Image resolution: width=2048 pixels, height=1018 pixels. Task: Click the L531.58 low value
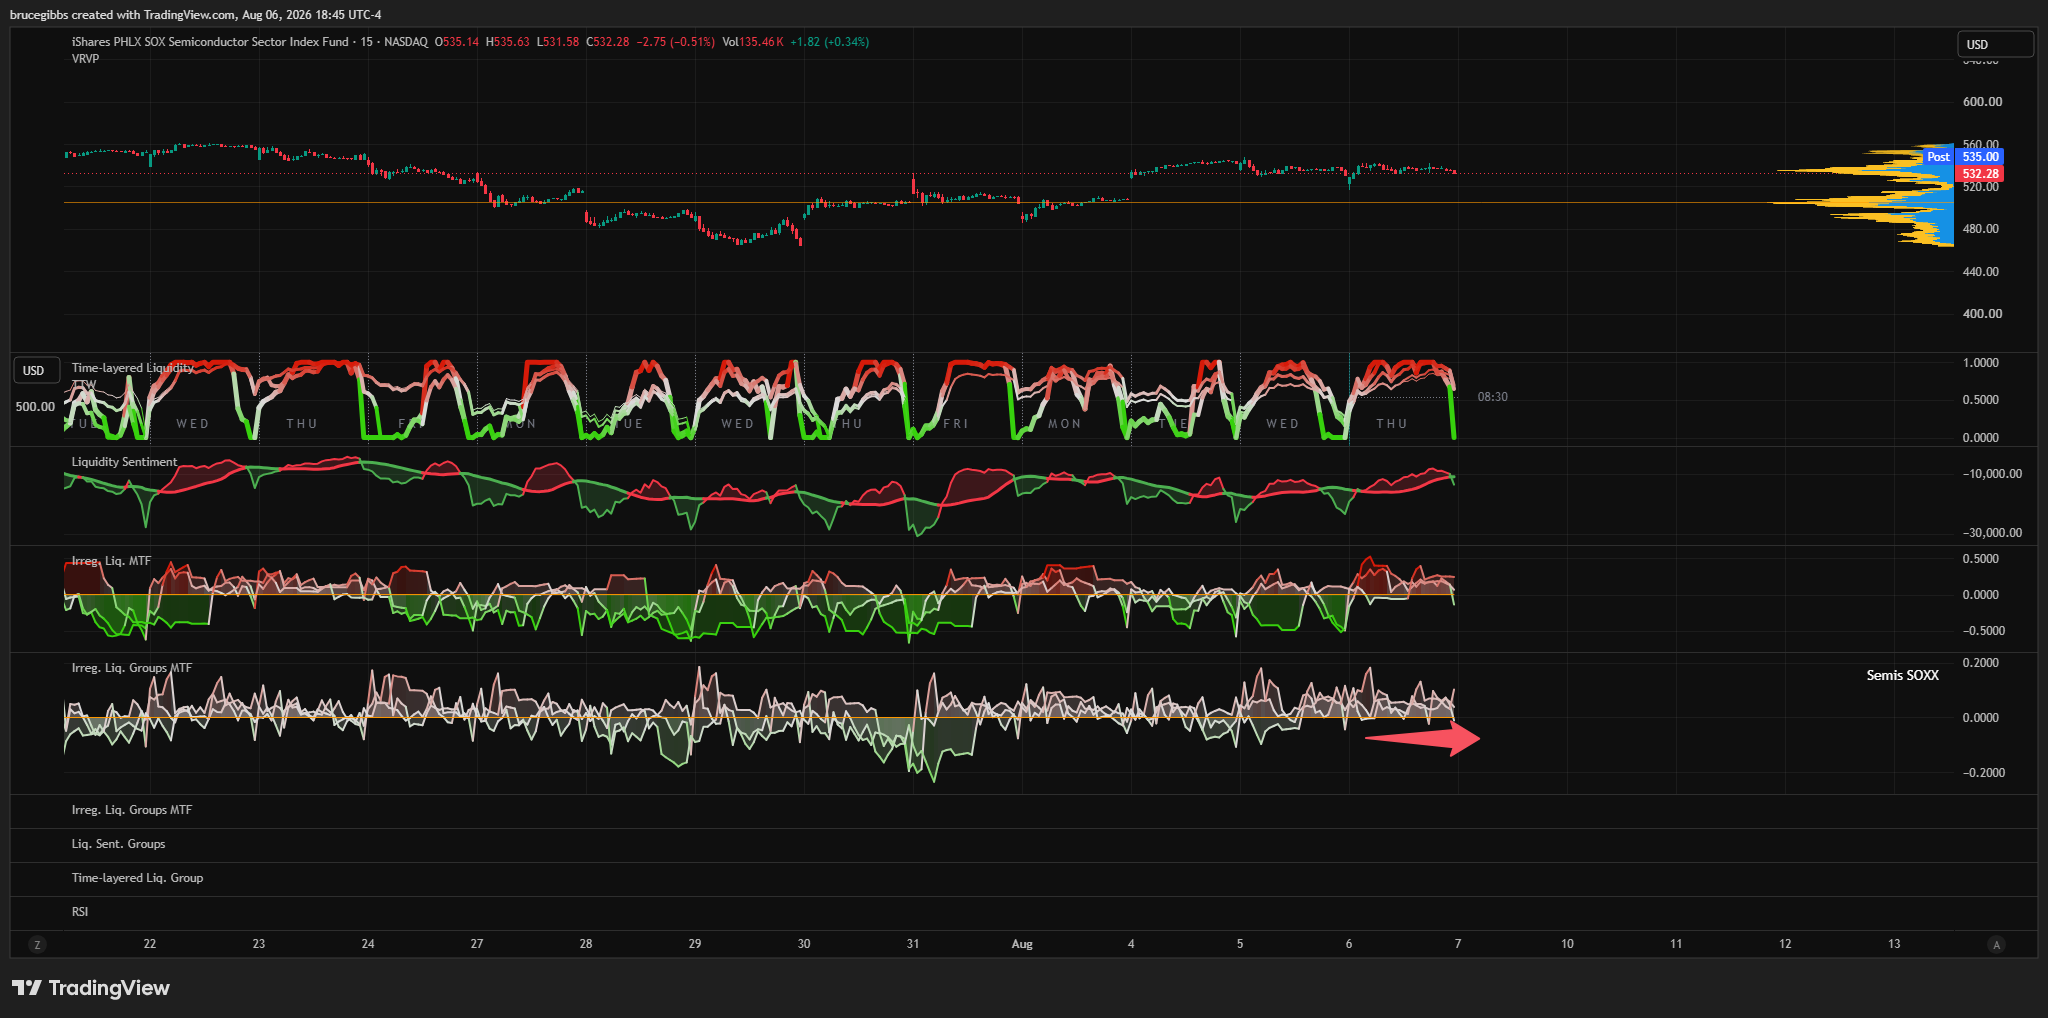pos(558,42)
